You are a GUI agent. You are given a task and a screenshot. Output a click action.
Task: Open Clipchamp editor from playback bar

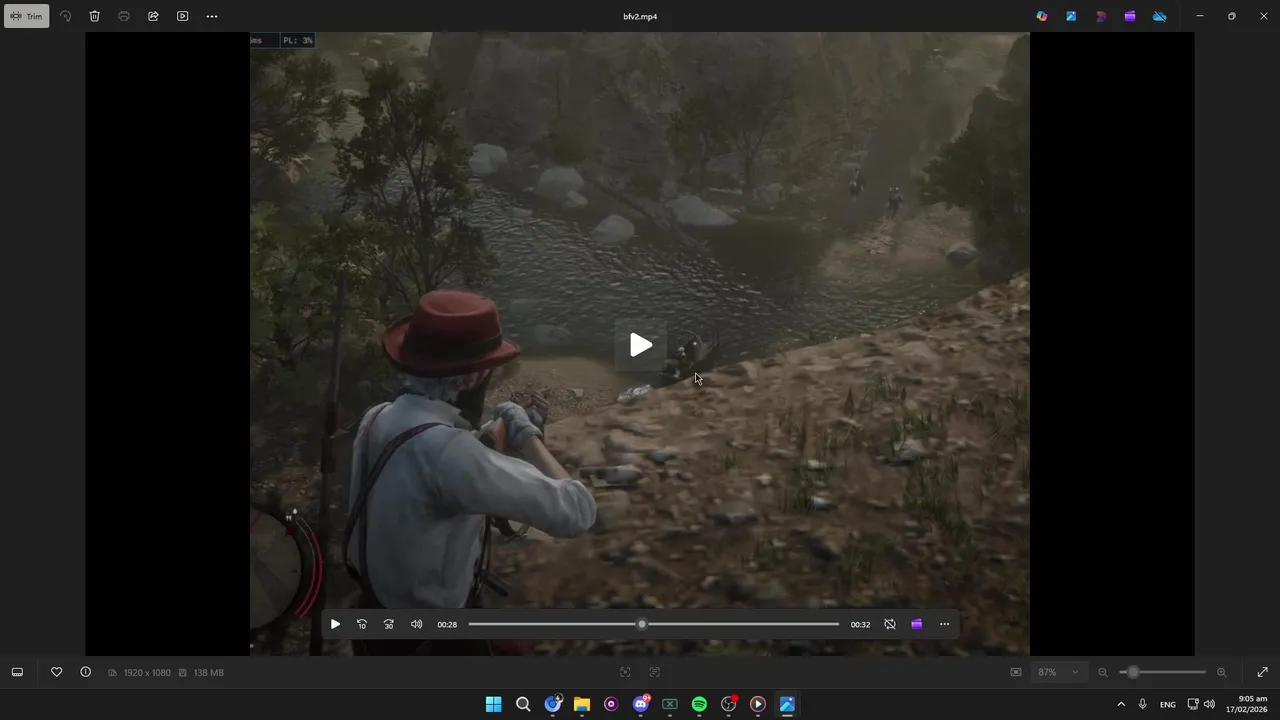coord(917,624)
